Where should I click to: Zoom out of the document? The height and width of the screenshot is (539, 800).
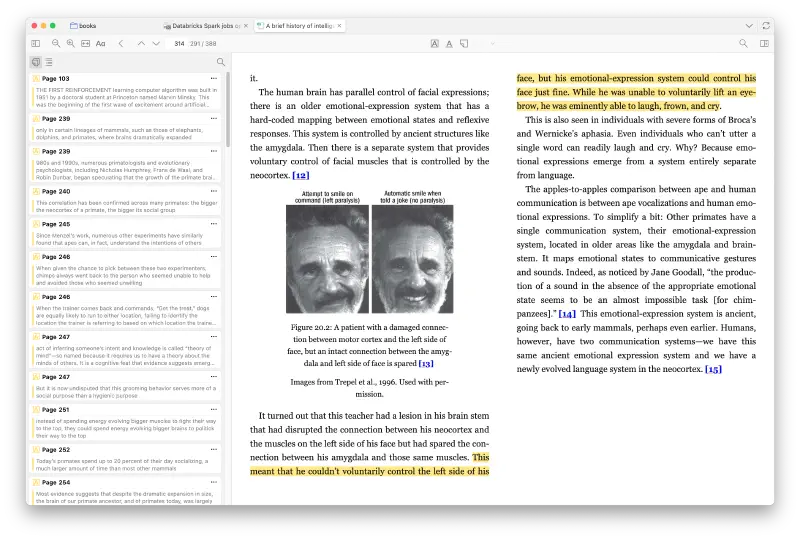(x=54, y=44)
